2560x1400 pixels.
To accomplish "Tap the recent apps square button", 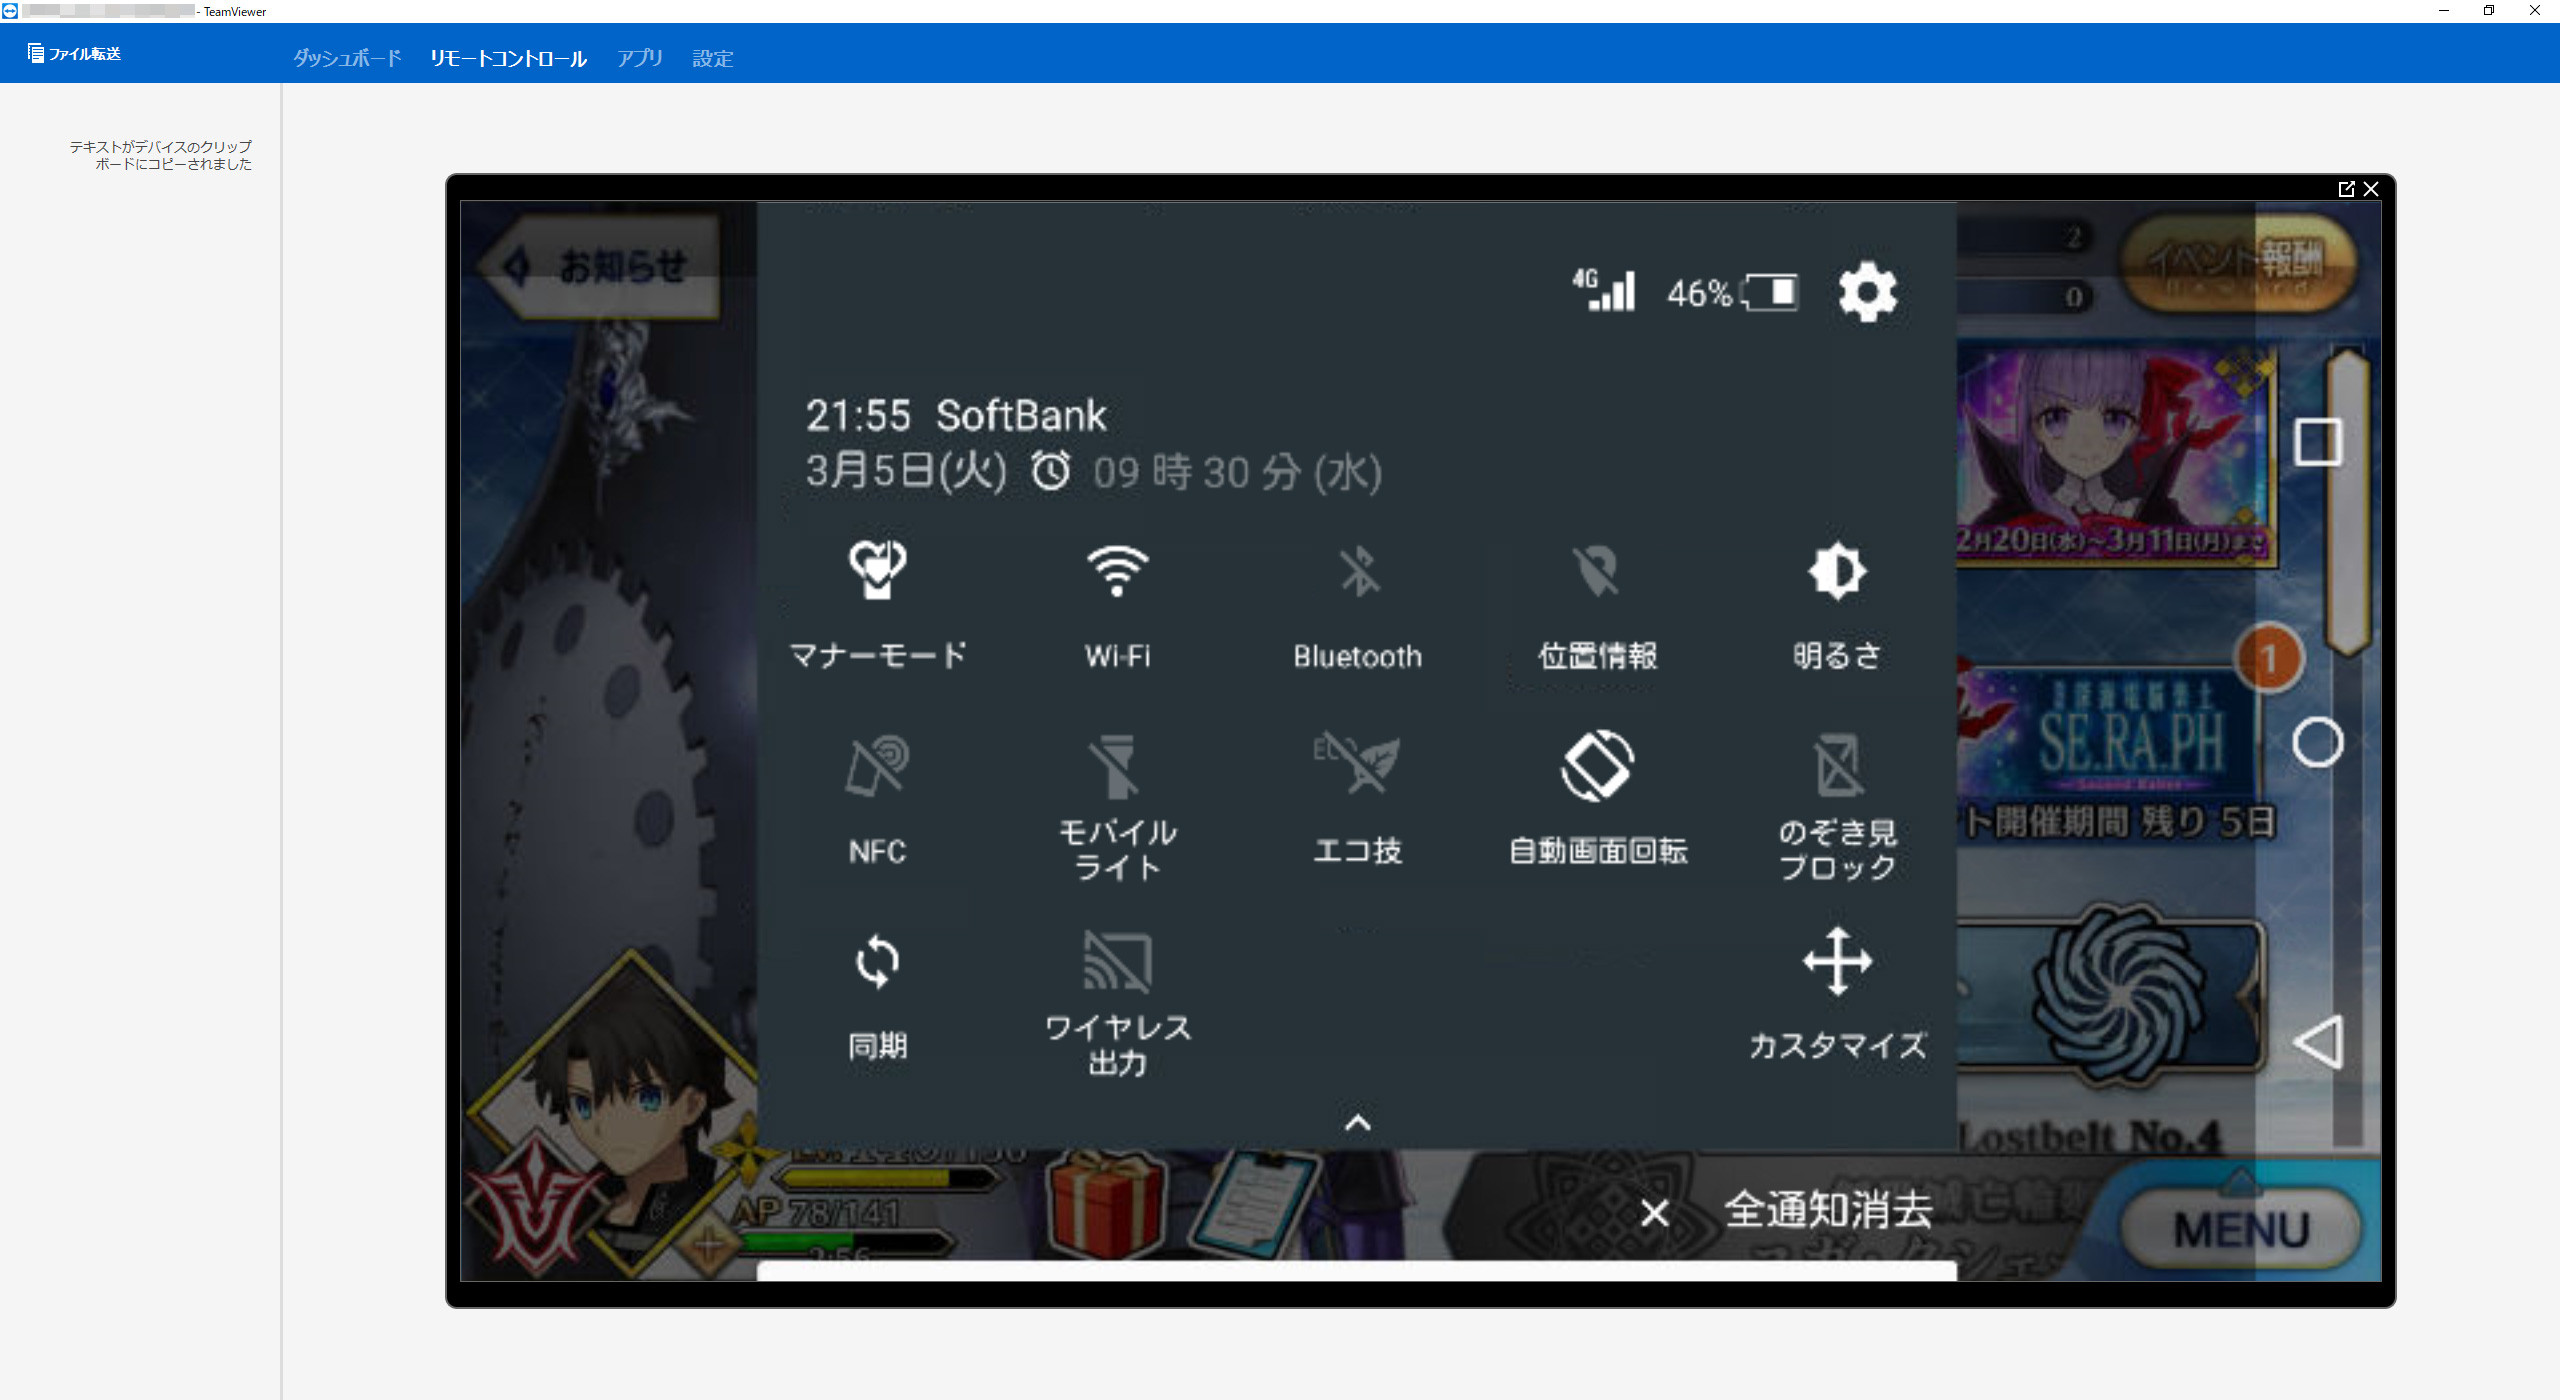I will pos(2317,442).
